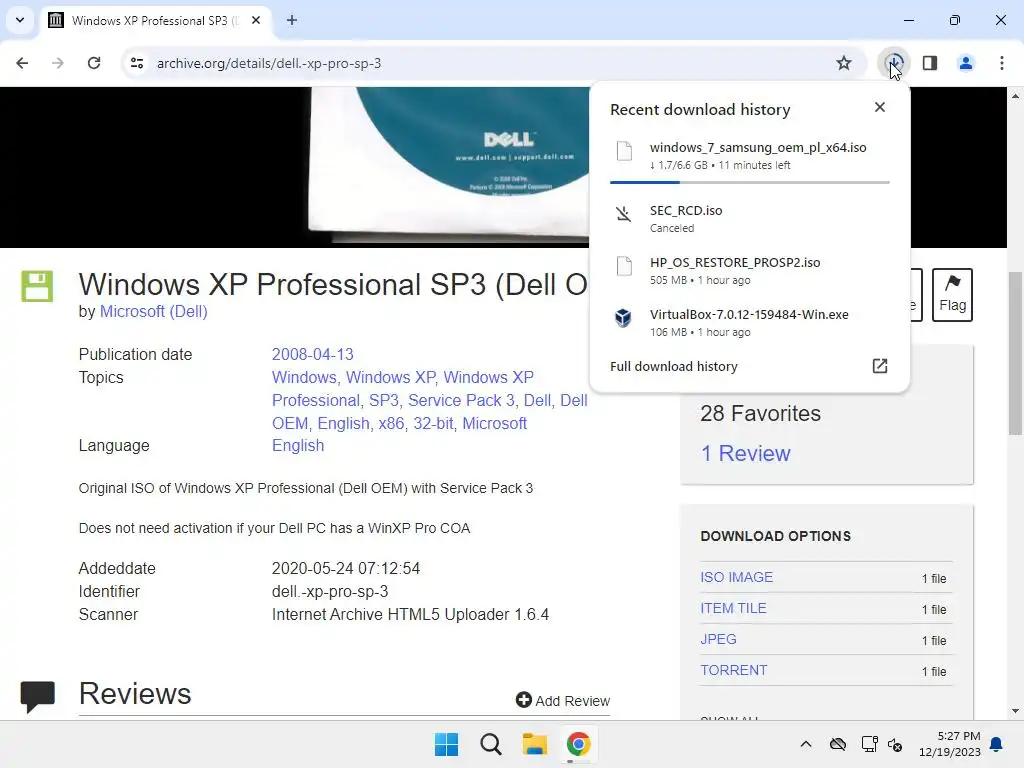The height and width of the screenshot is (768, 1024).
Task: Click the open-in-new-tab icon for download history
Action: (x=880, y=366)
